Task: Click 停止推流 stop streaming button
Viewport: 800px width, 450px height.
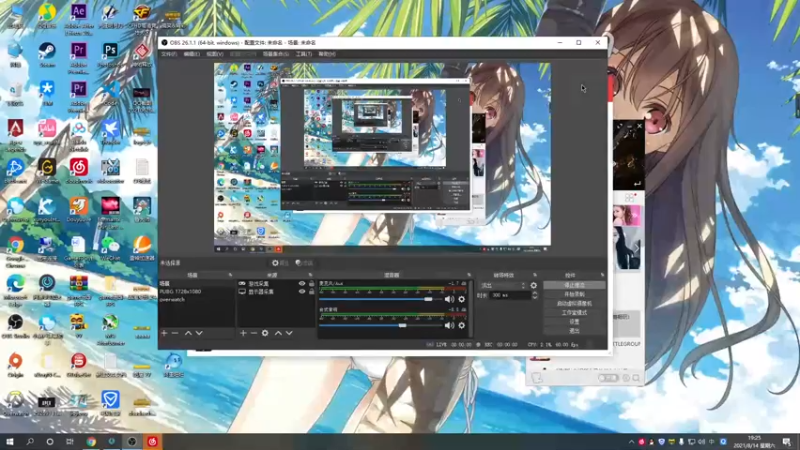Action: tap(574, 285)
